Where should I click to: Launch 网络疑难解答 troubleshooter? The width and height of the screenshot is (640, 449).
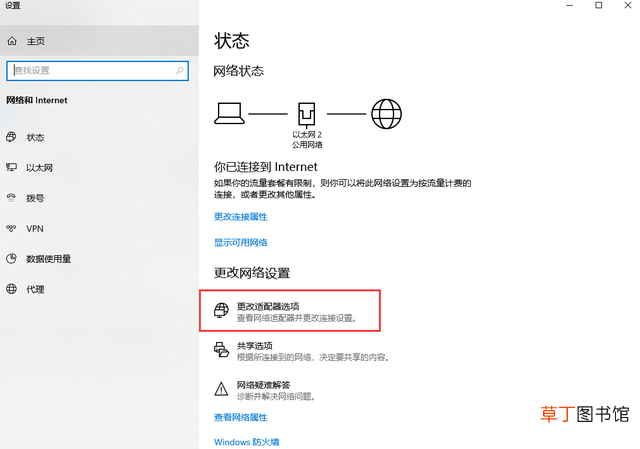point(264,385)
